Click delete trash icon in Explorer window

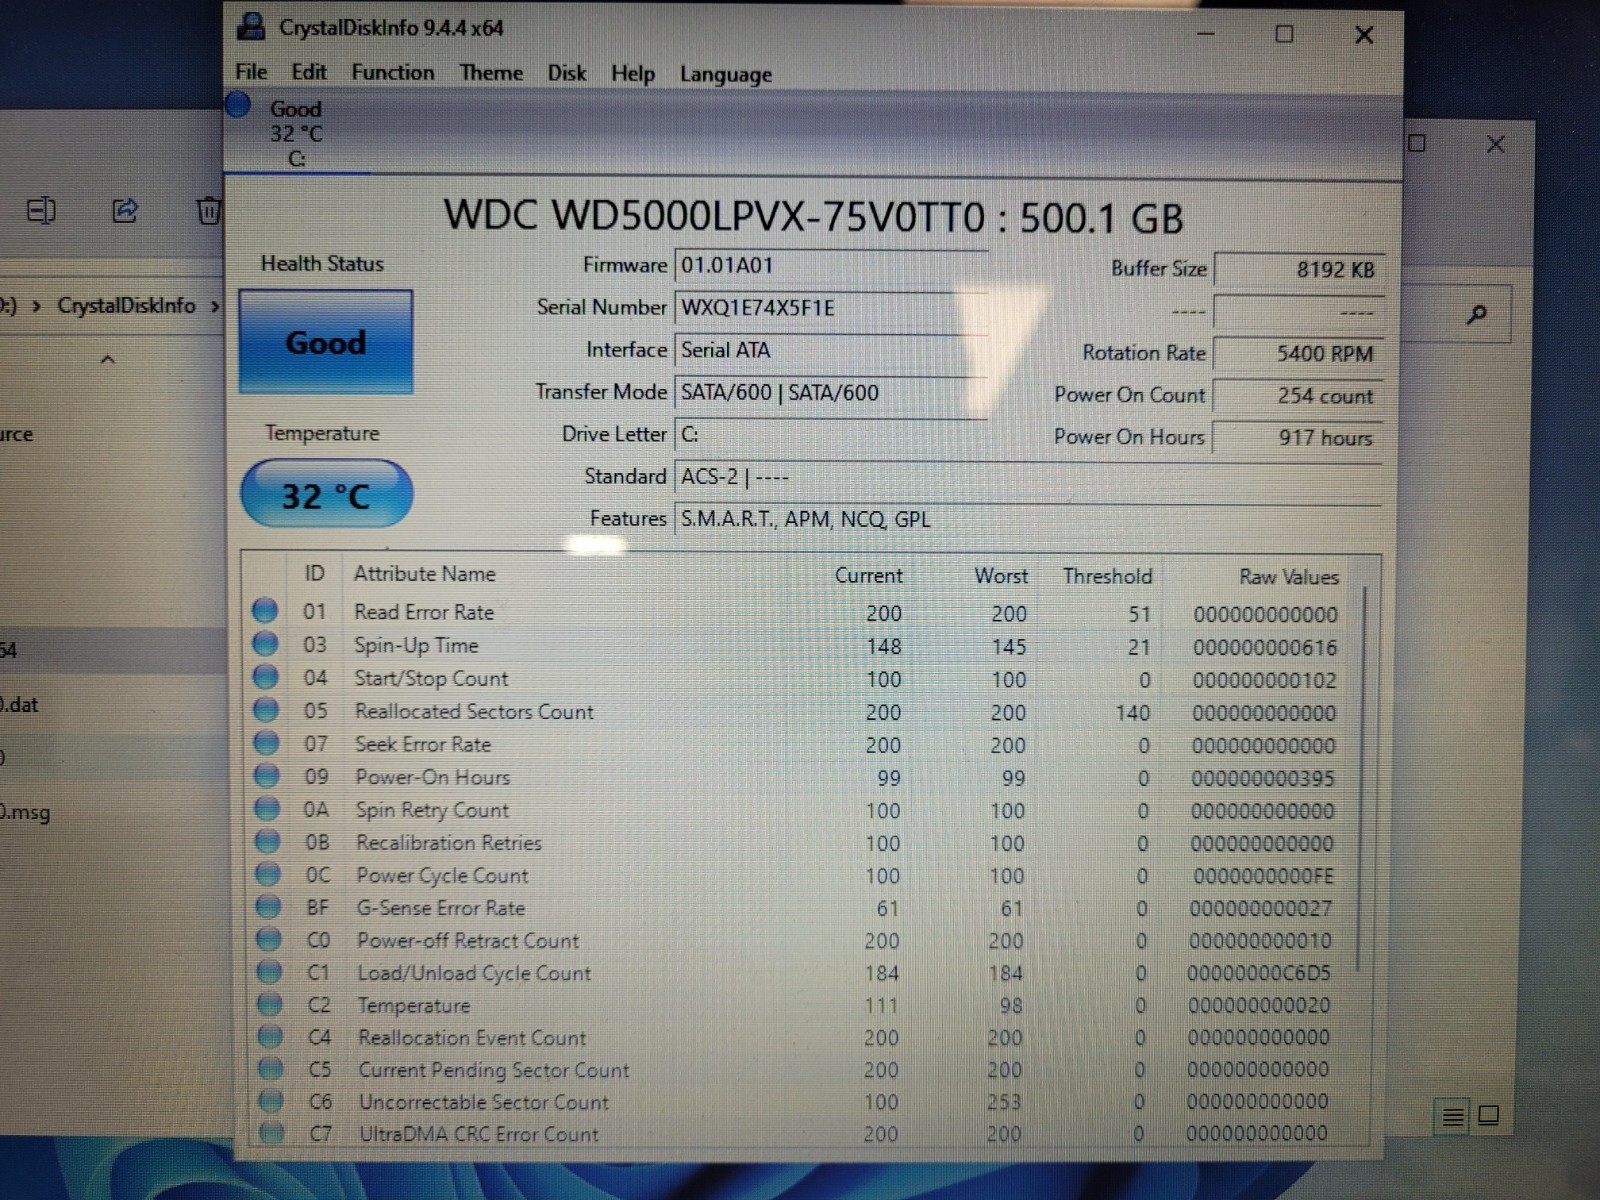[208, 210]
